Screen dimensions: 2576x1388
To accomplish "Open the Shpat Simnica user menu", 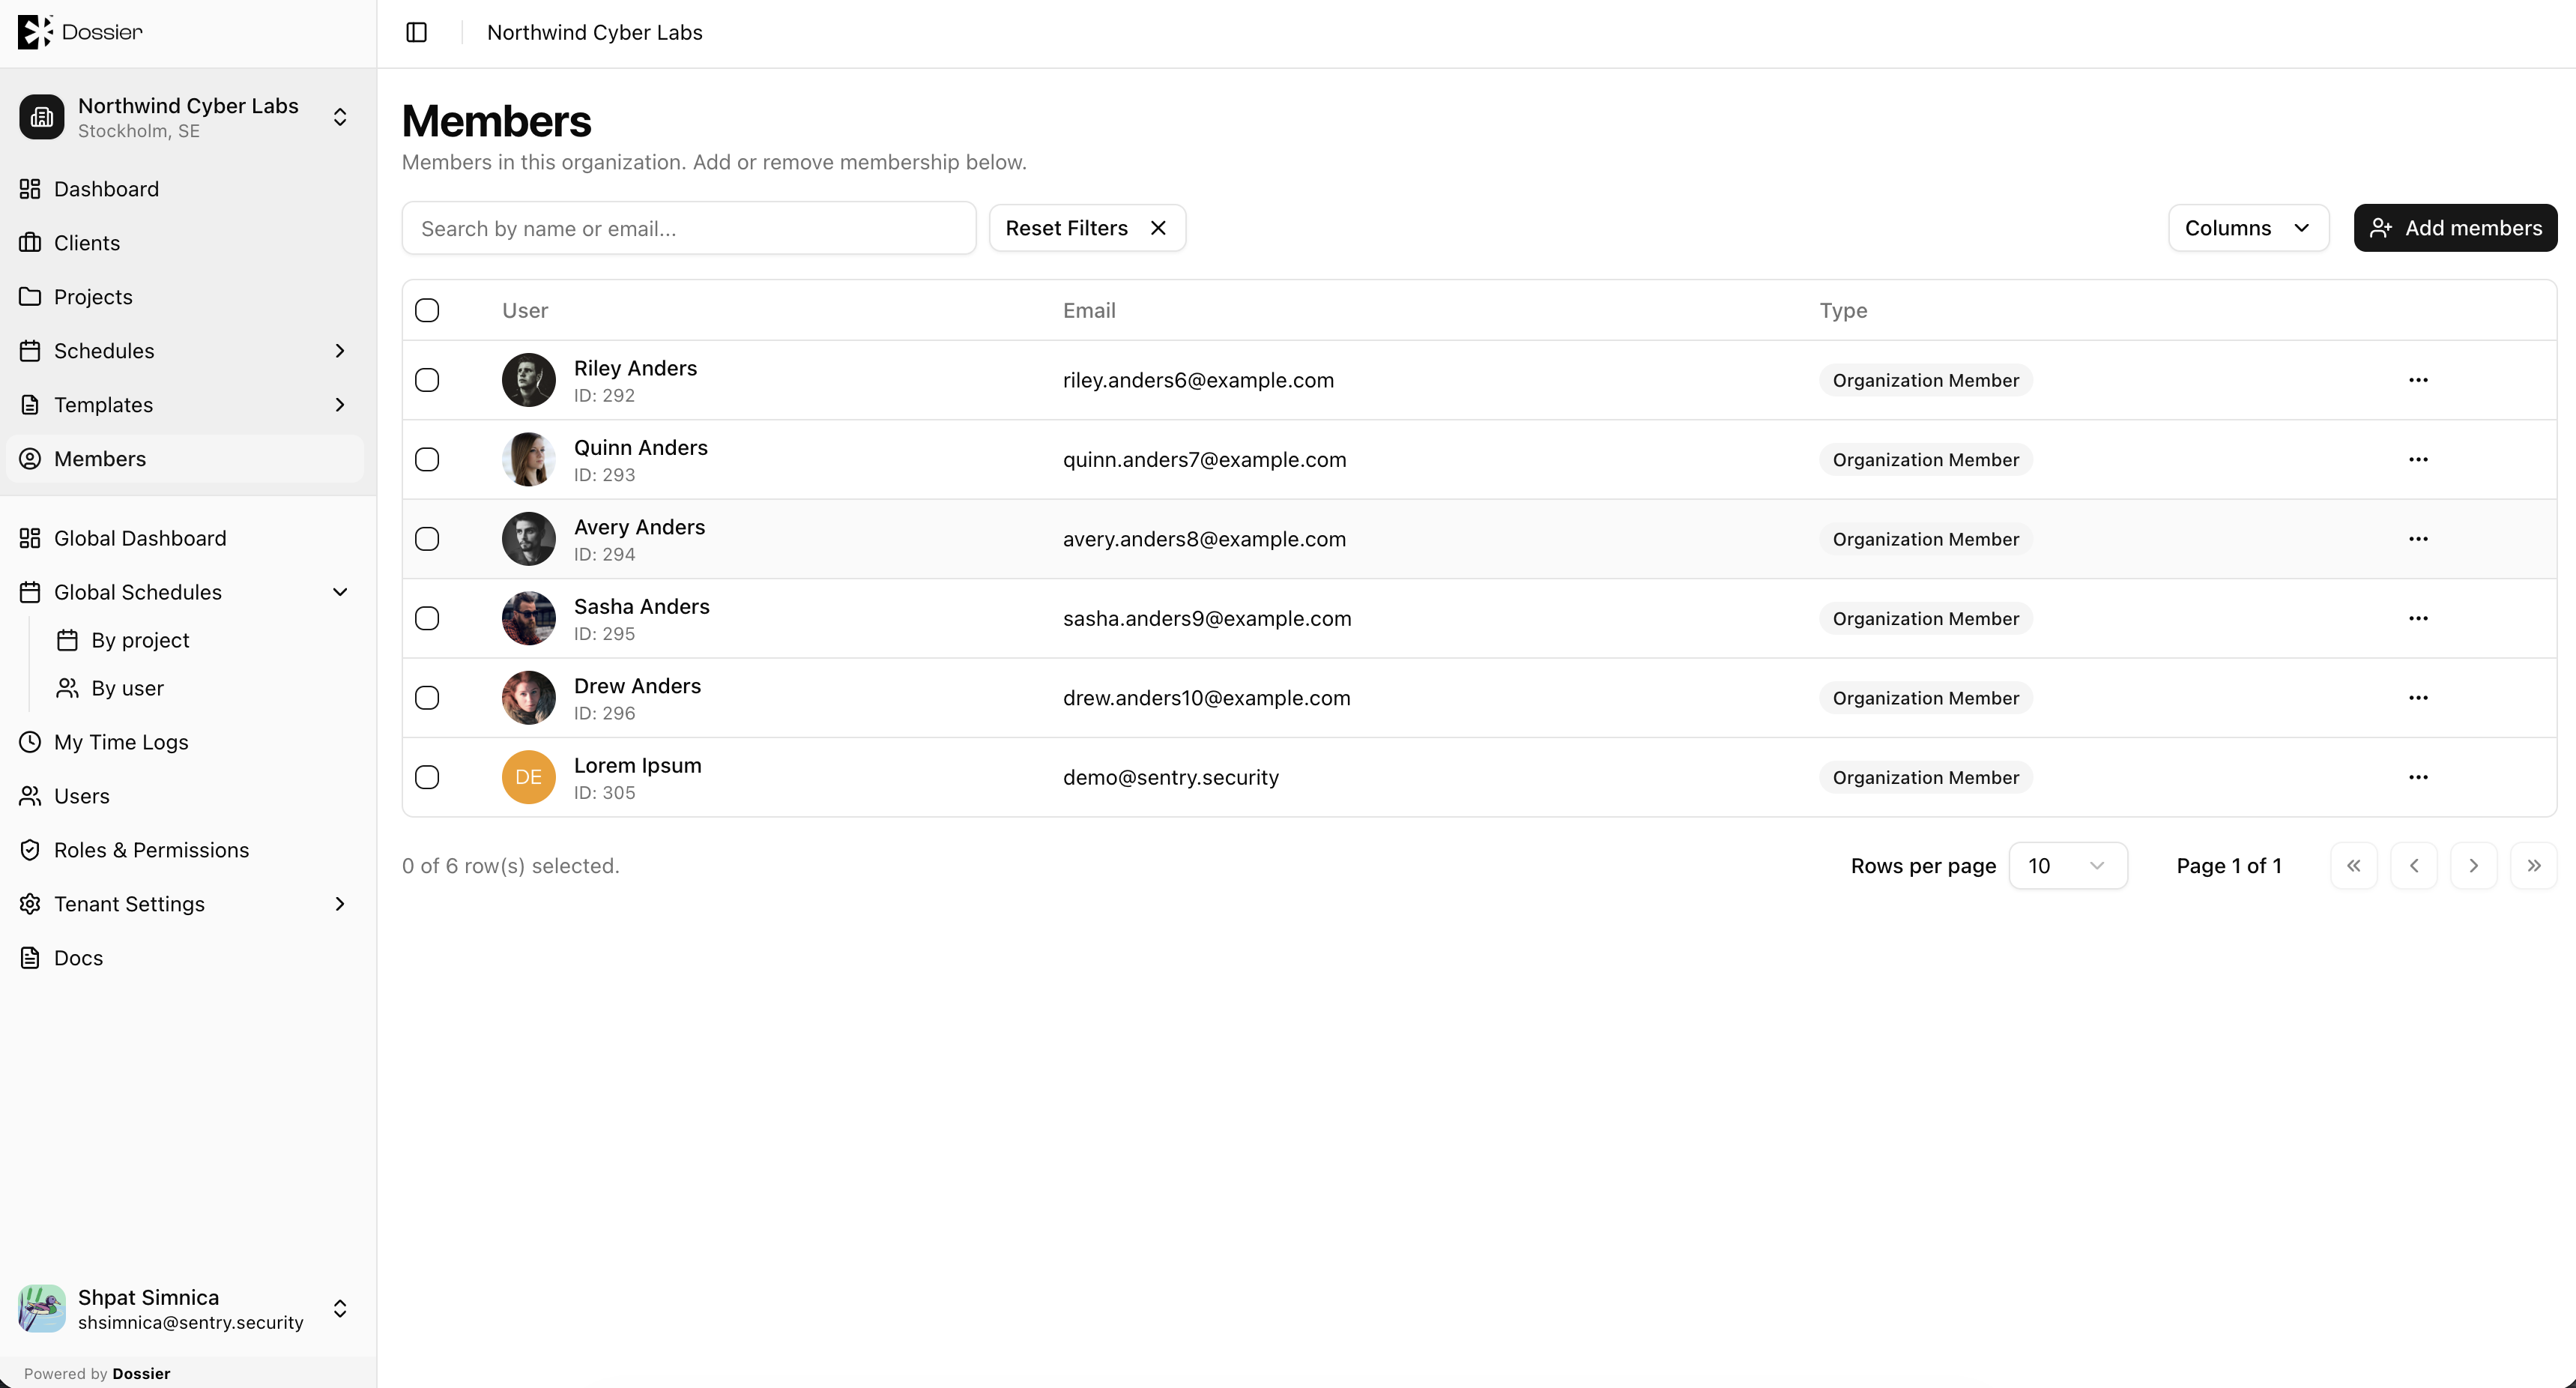I will 185,1309.
